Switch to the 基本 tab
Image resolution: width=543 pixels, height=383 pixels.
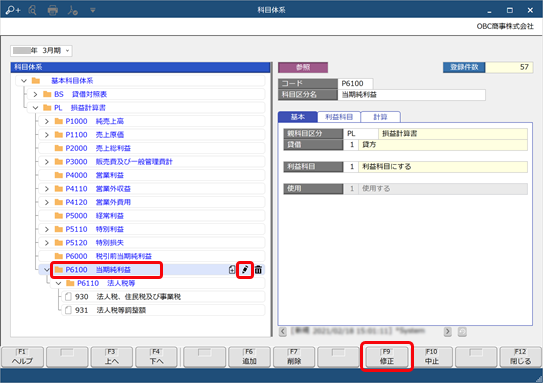point(298,117)
